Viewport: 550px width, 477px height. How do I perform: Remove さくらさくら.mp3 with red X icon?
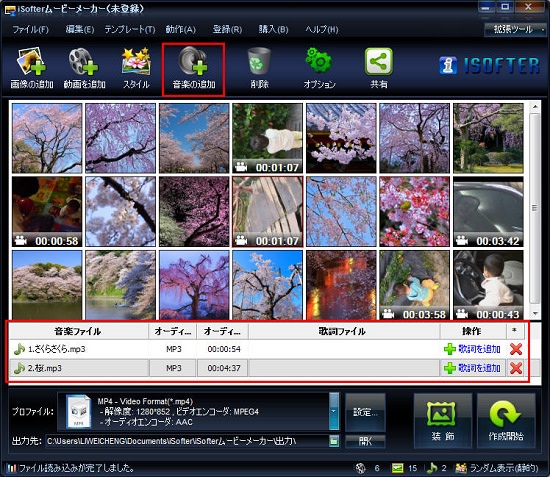(x=516, y=349)
